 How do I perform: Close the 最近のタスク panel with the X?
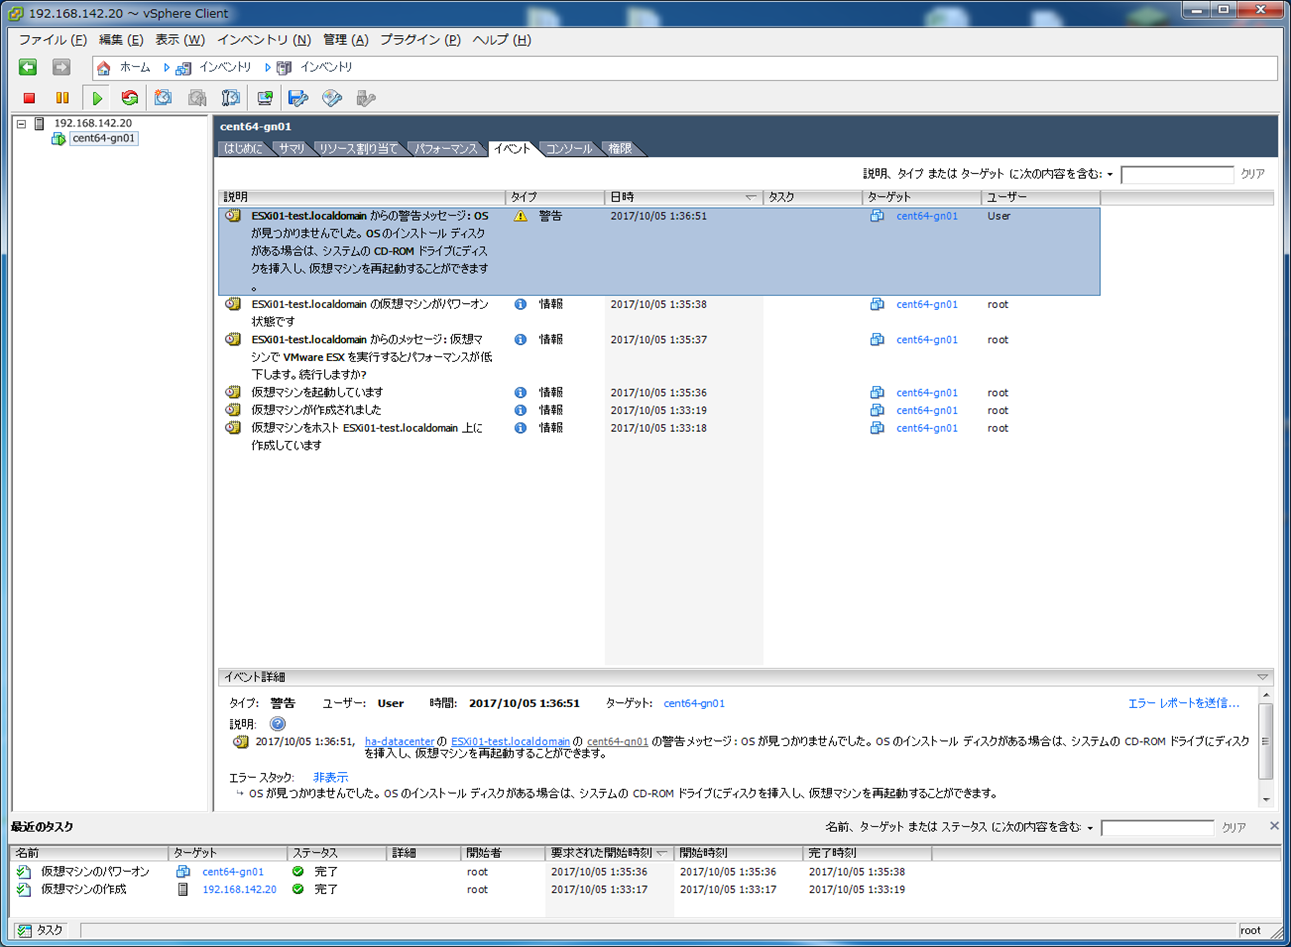[x=1274, y=826]
